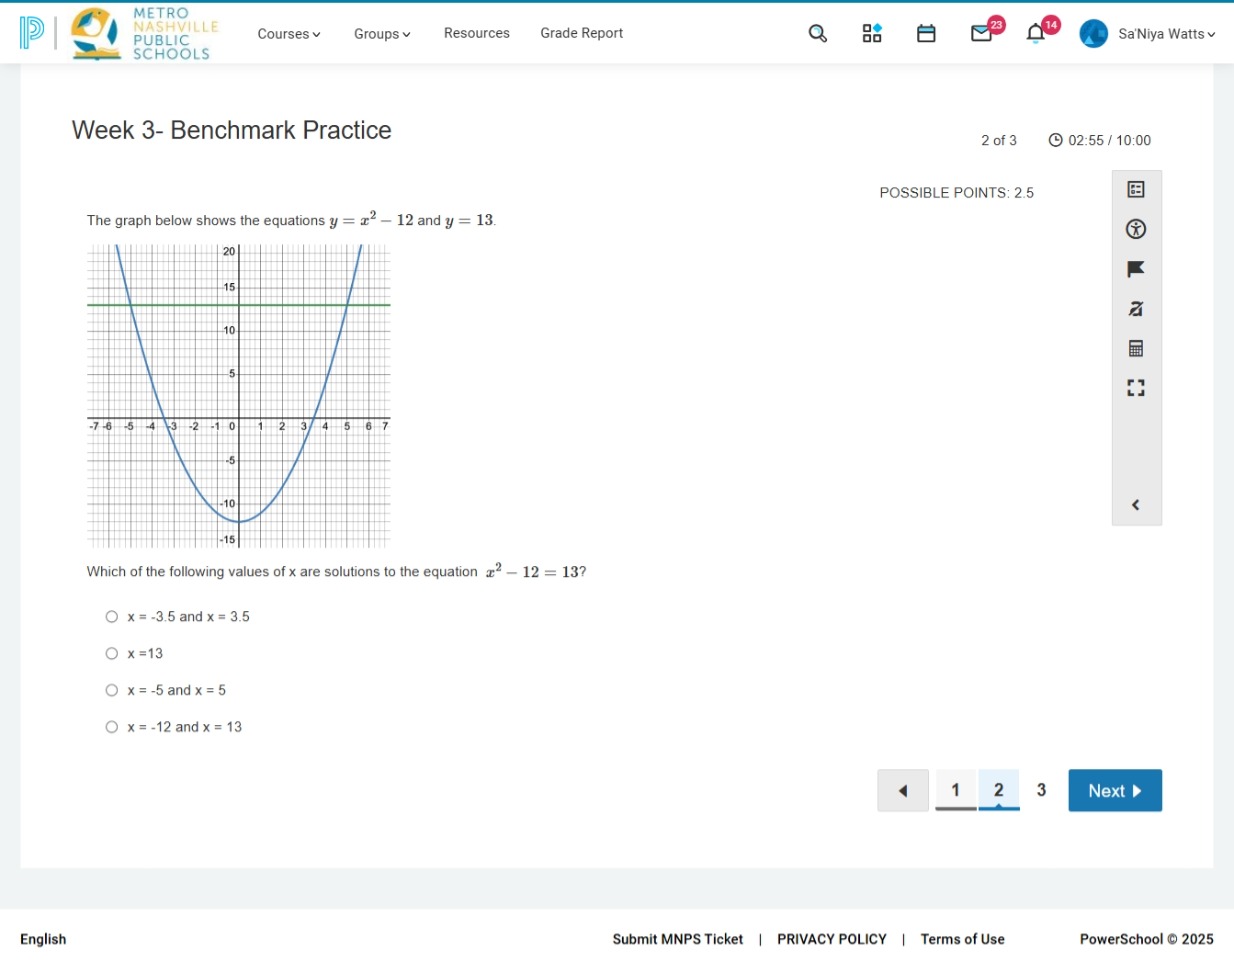The width and height of the screenshot is (1234, 969).
Task: Click the Next button
Action: pyautogui.click(x=1115, y=791)
